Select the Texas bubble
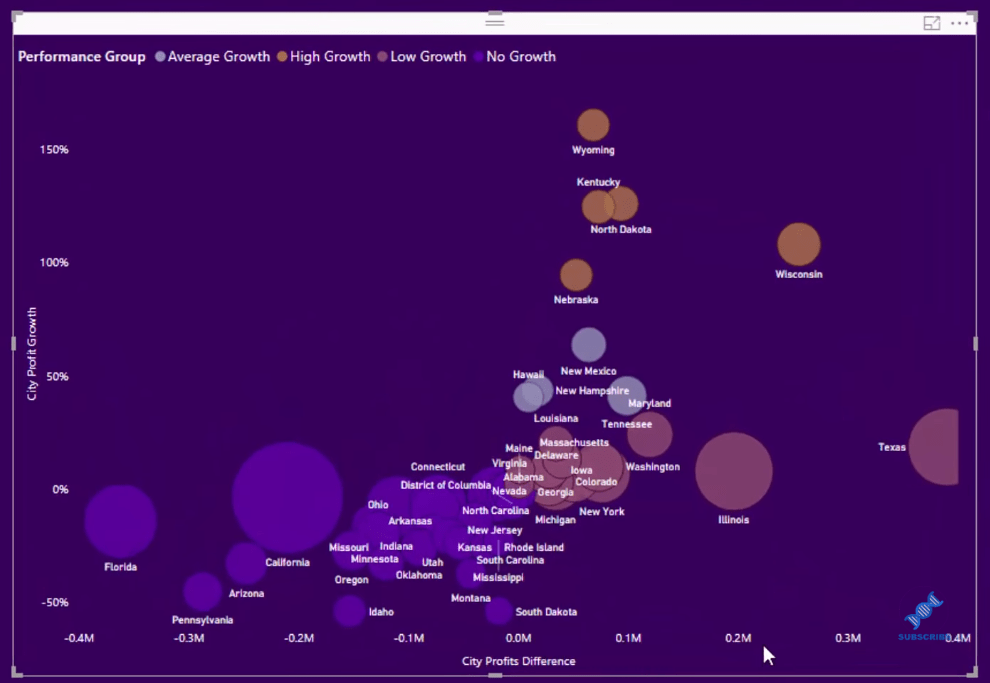This screenshot has width=990, height=683. point(934,447)
